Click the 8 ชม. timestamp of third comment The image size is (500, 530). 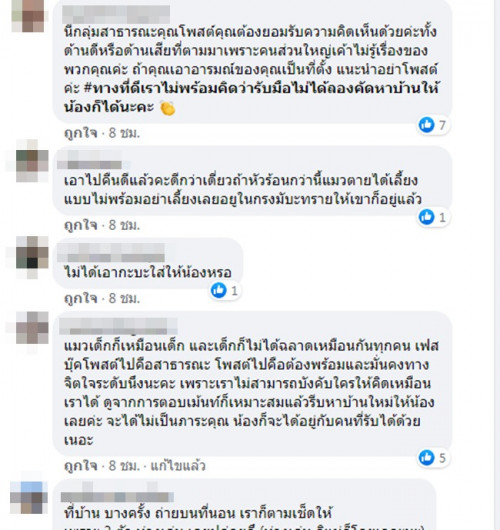click(124, 298)
